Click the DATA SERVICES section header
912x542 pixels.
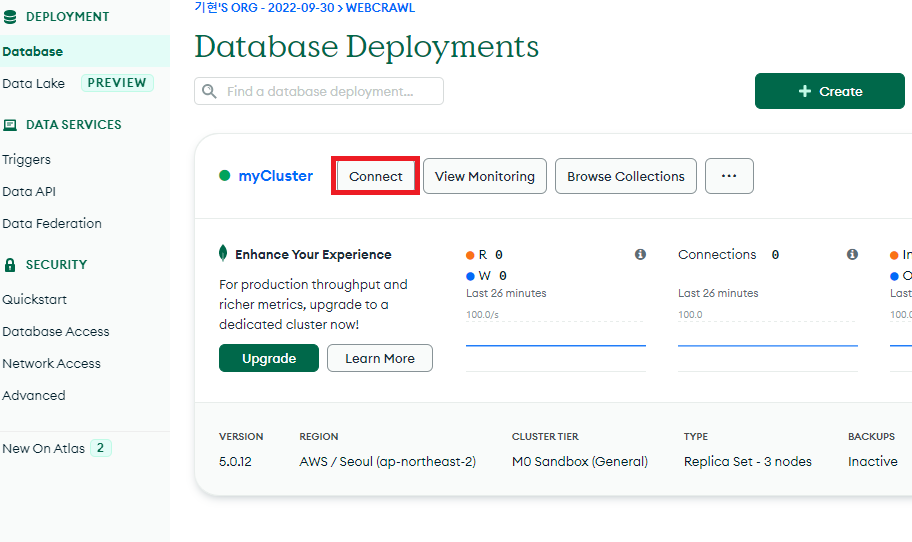[x=74, y=124]
